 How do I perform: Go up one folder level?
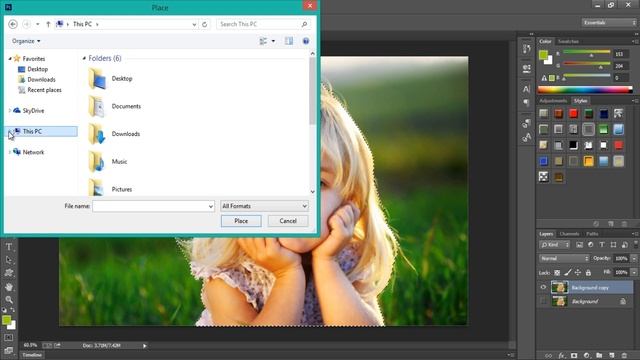click(48, 24)
